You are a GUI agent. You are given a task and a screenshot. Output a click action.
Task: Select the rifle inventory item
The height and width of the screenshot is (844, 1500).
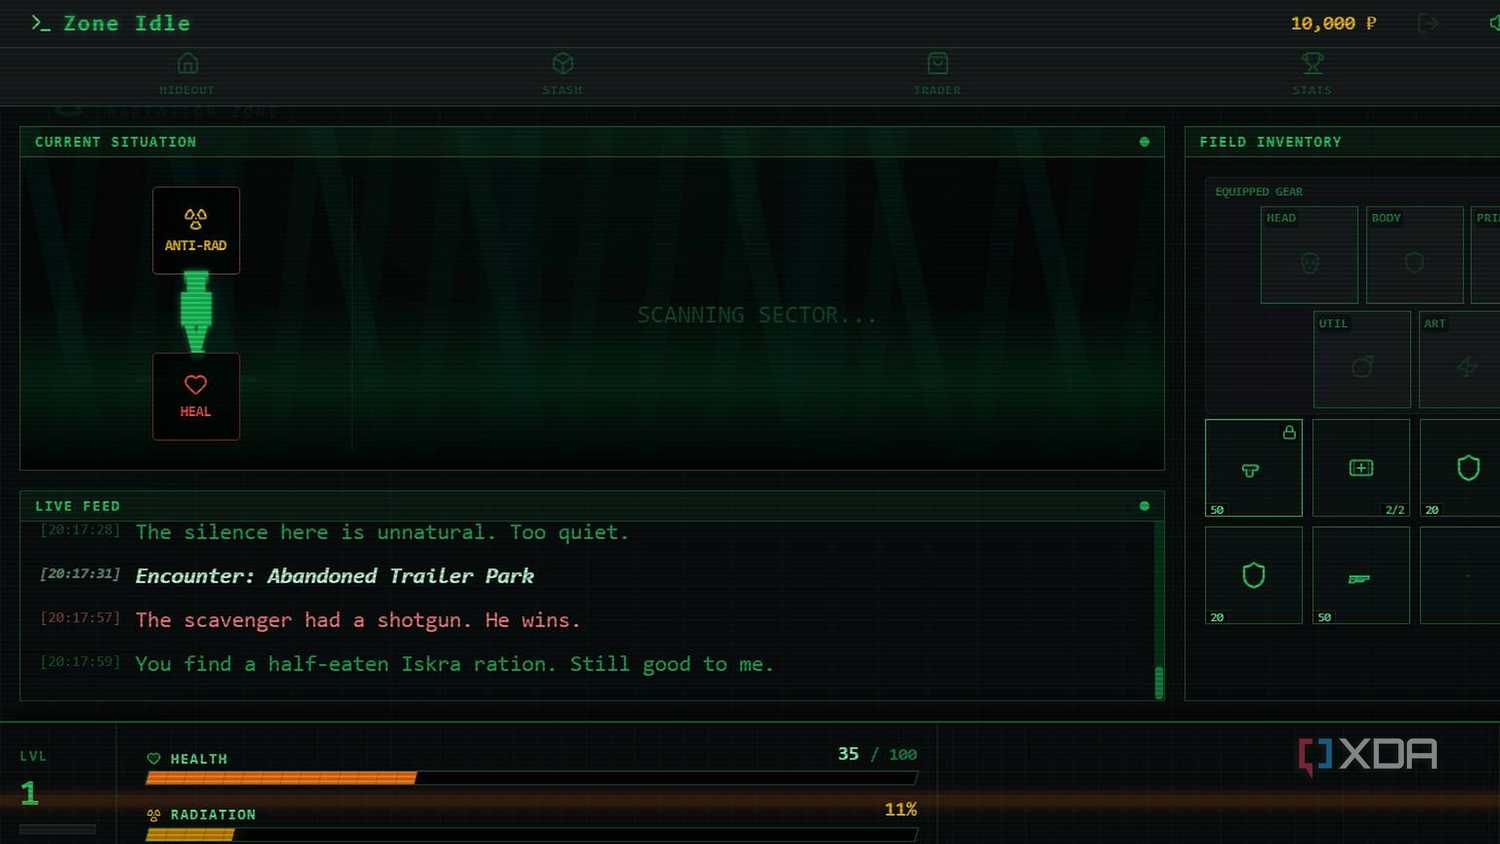(x=1361, y=575)
